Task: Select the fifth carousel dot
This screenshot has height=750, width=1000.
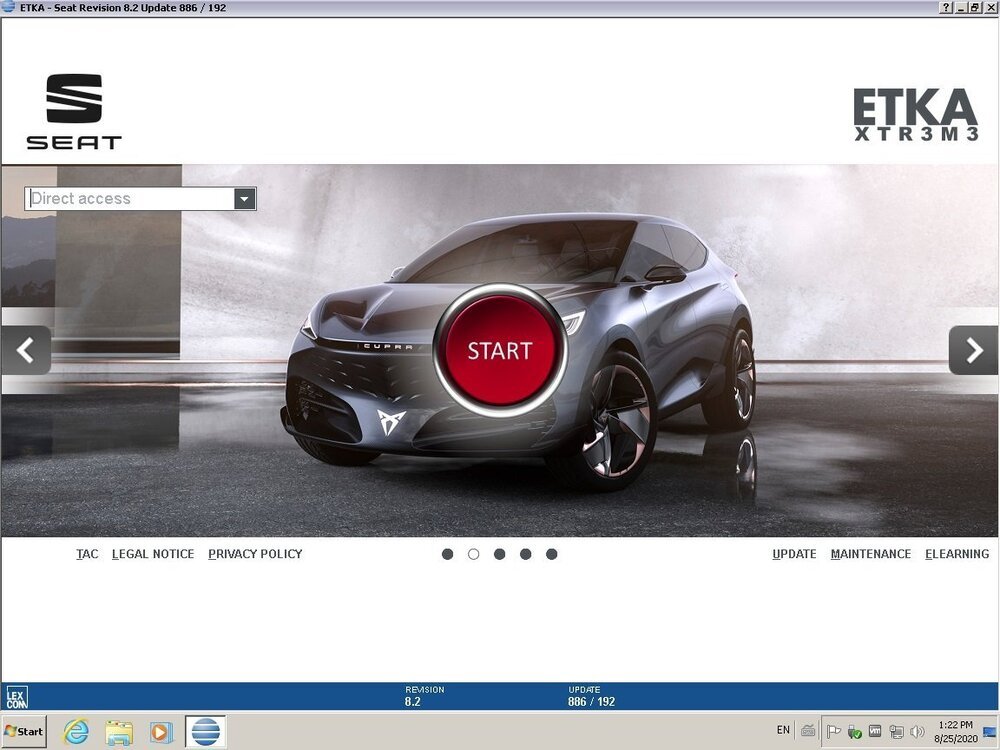Action: pos(551,554)
